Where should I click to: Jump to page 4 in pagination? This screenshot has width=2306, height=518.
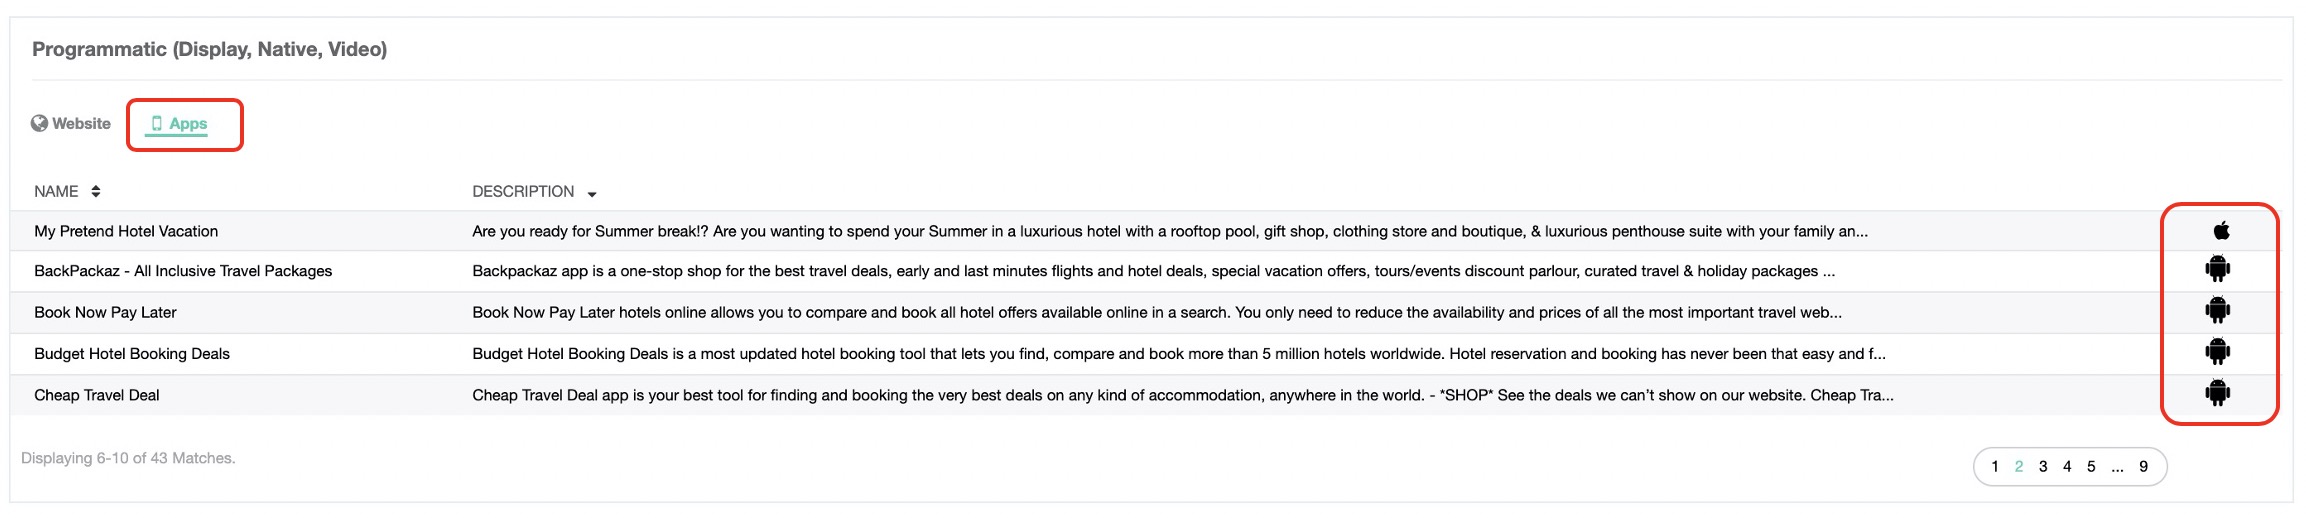(2067, 467)
